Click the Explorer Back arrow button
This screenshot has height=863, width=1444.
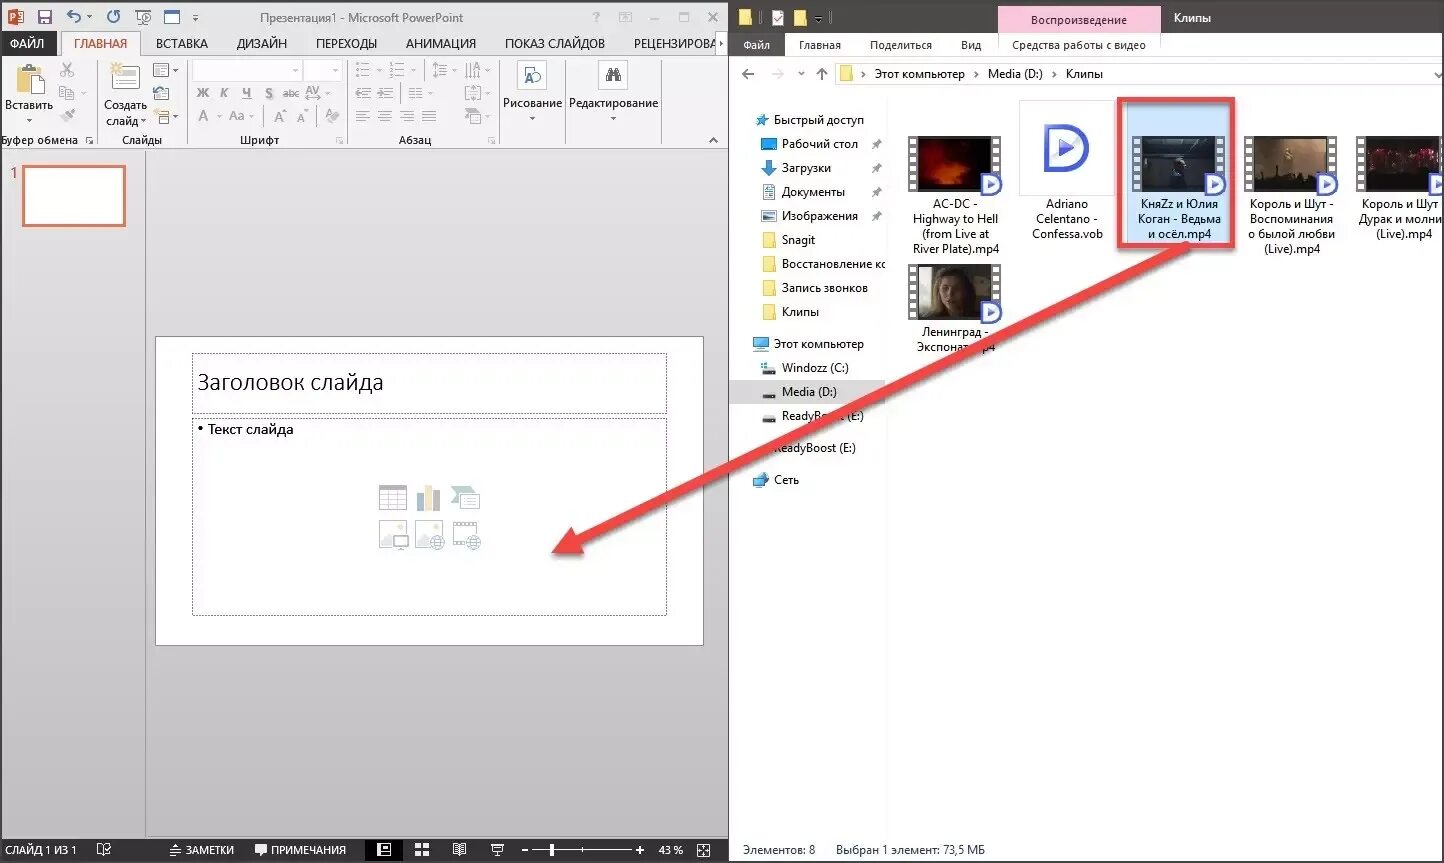point(748,74)
